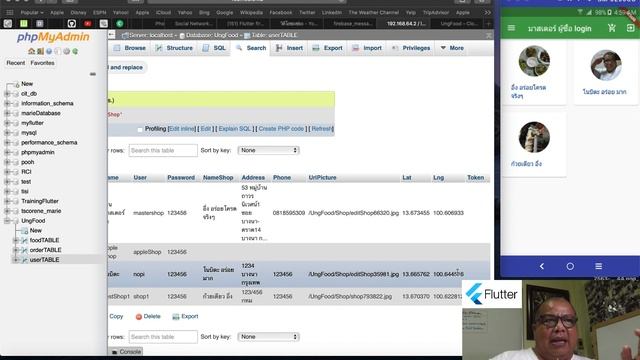Sort by UrlPicture column header
The width and height of the screenshot is (640, 360).
click(x=322, y=178)
